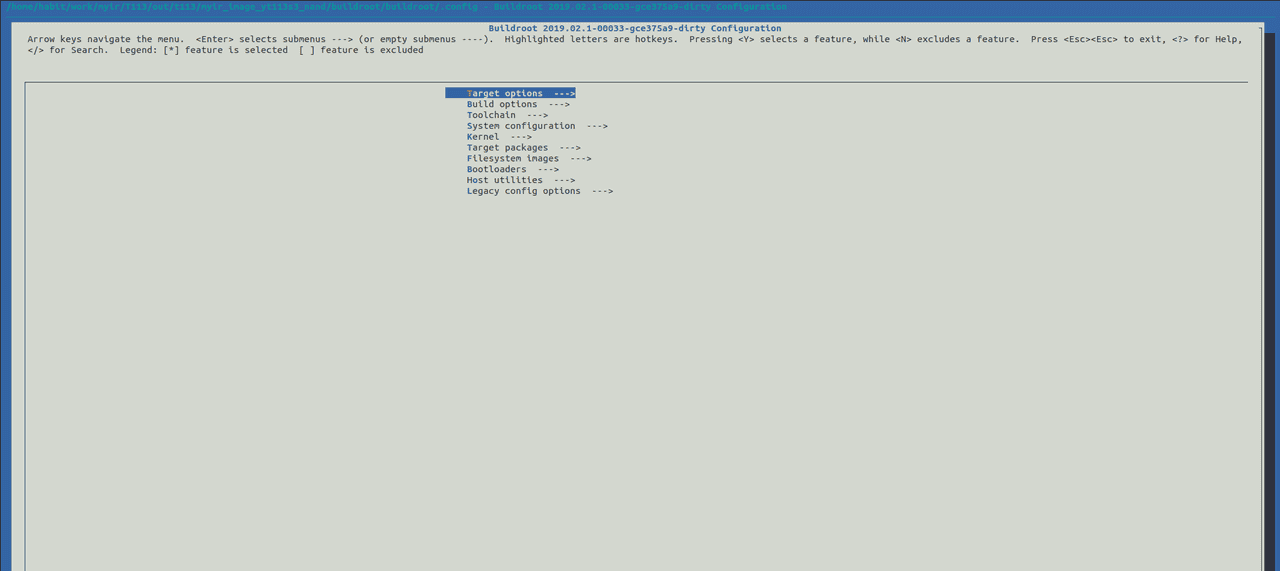Image resolution: width=1280 pixels, height=571 pixels.
Task: Open System configuration submenu
Action: tap(537, 126)
